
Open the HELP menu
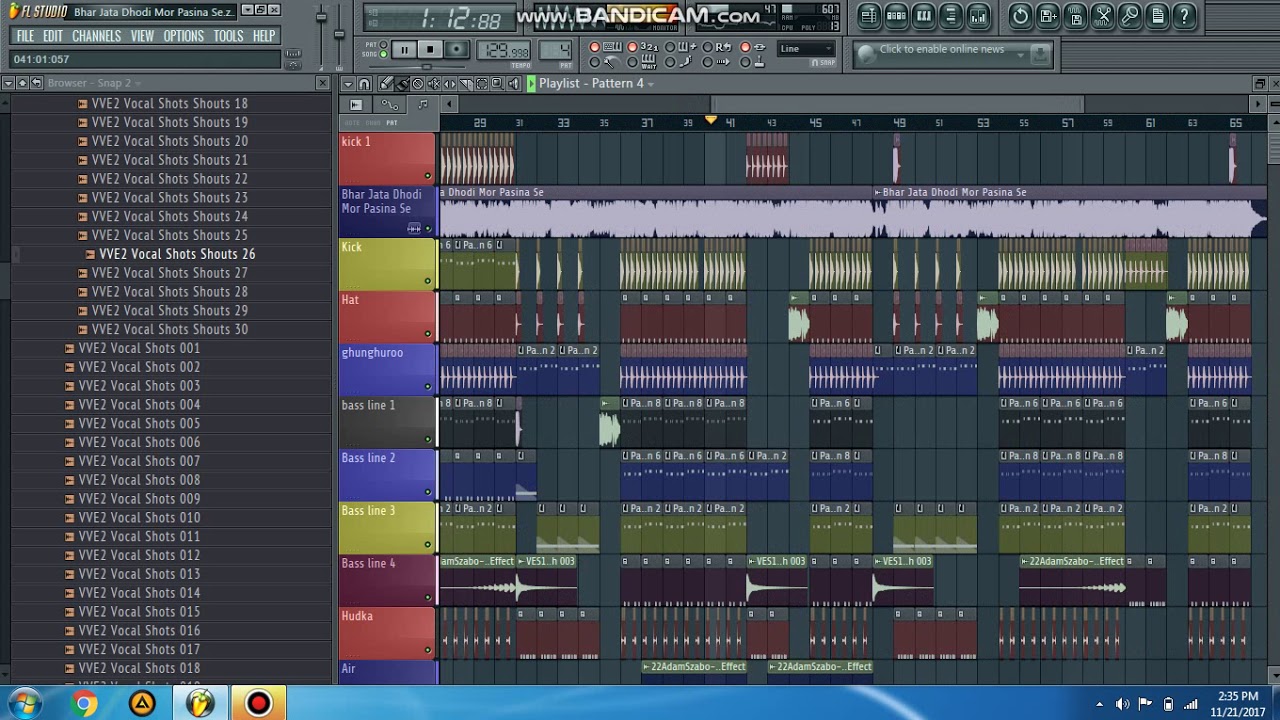[x=264, y=35]
